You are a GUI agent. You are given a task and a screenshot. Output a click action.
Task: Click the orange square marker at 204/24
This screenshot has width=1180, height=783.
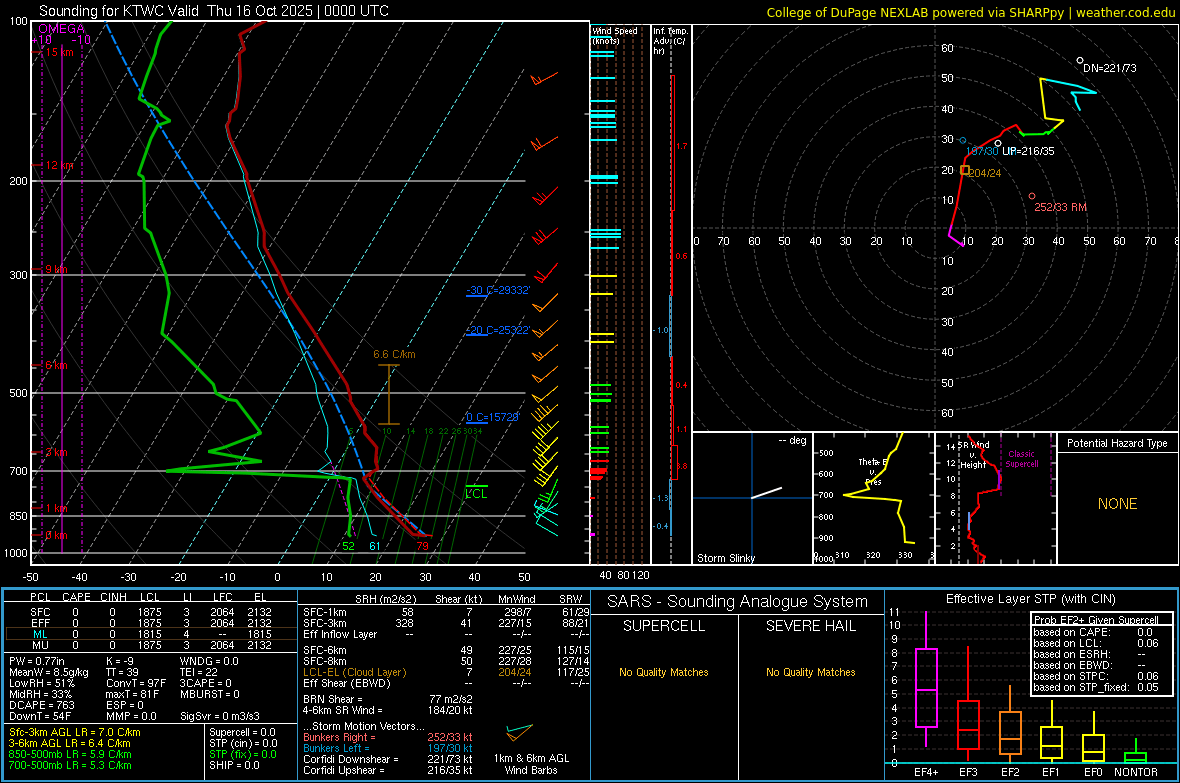tap(965, 170)
